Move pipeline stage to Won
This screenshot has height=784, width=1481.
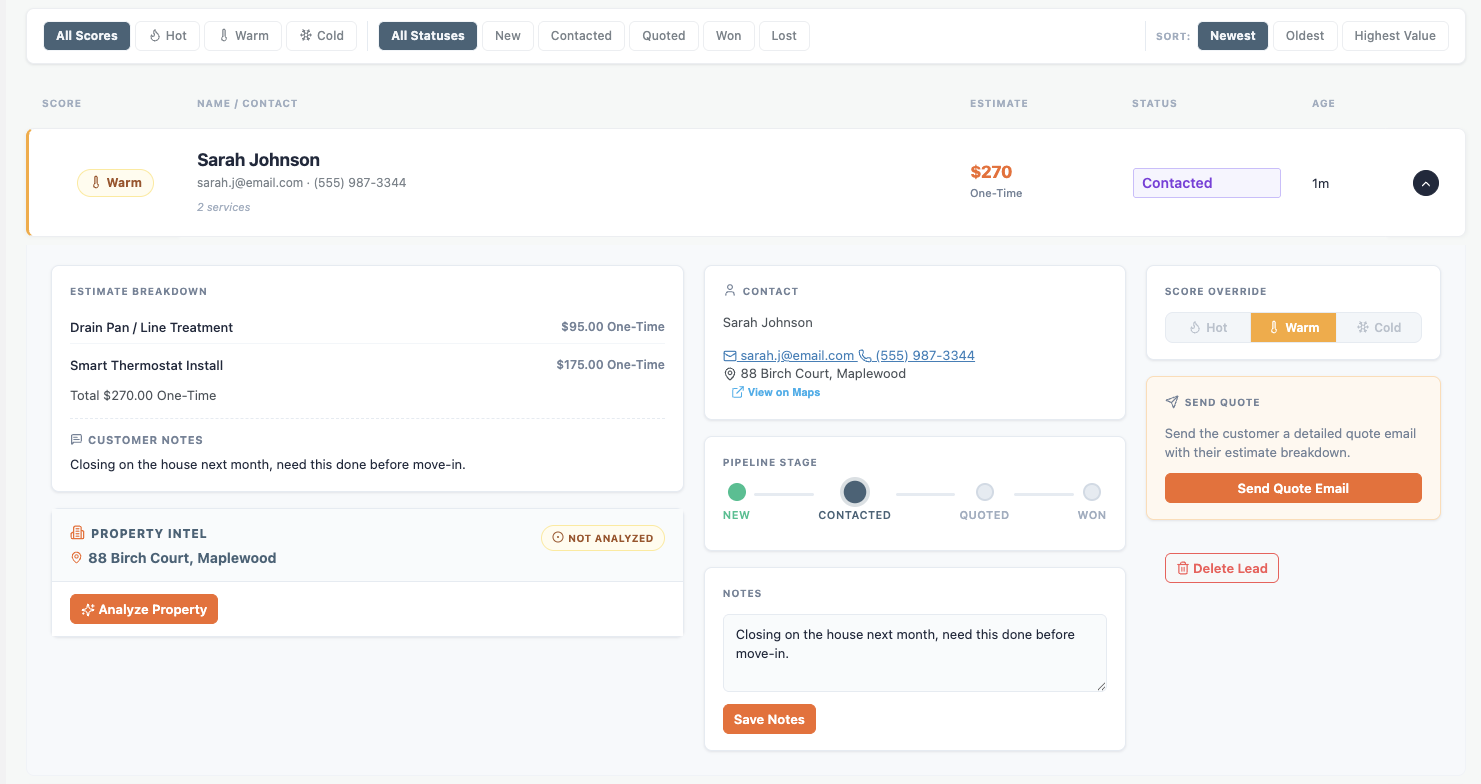tap(1092, 492)
